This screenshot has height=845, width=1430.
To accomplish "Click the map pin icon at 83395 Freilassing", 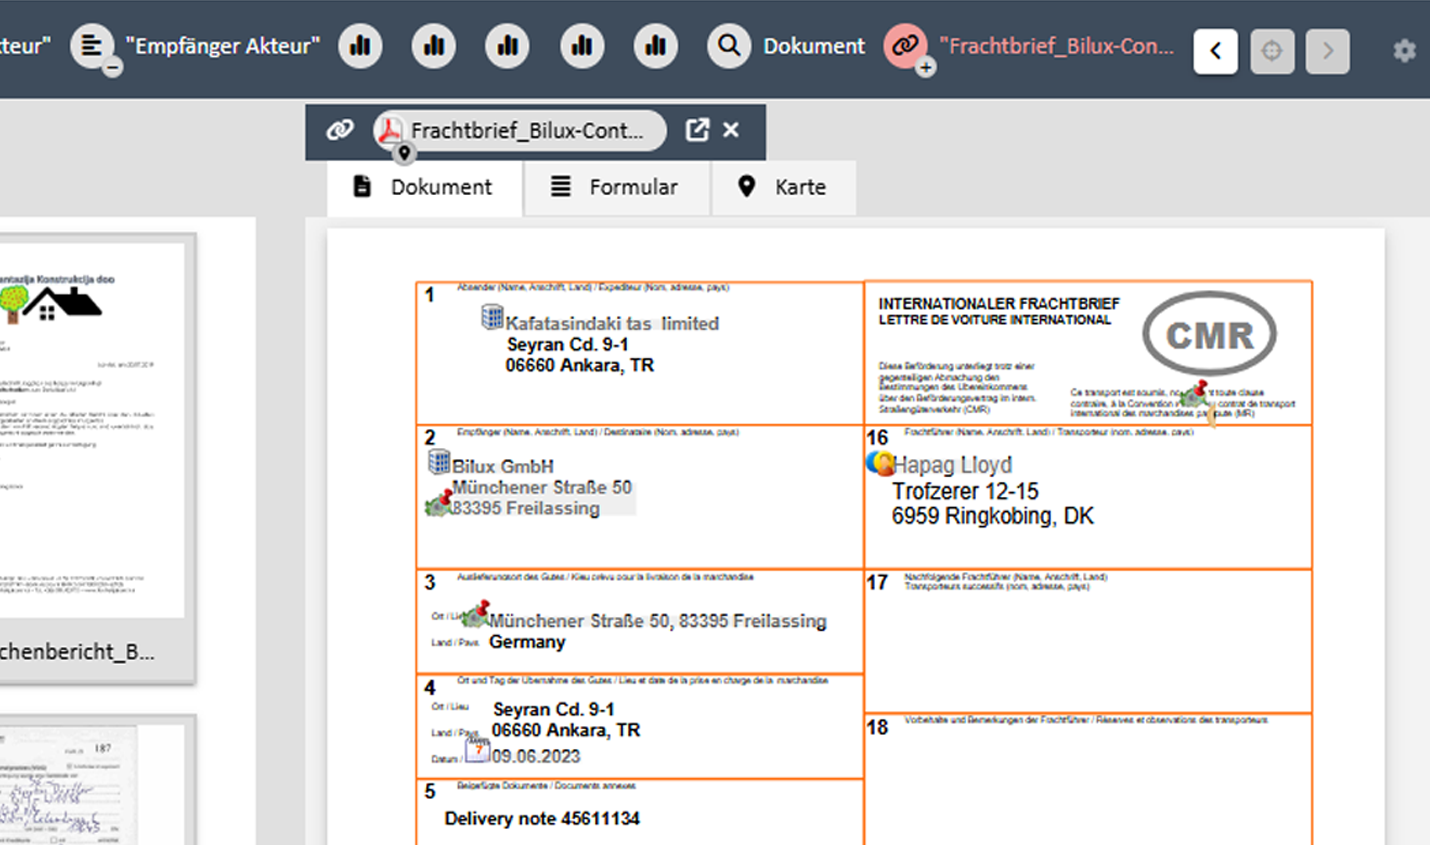I will 439,503.
